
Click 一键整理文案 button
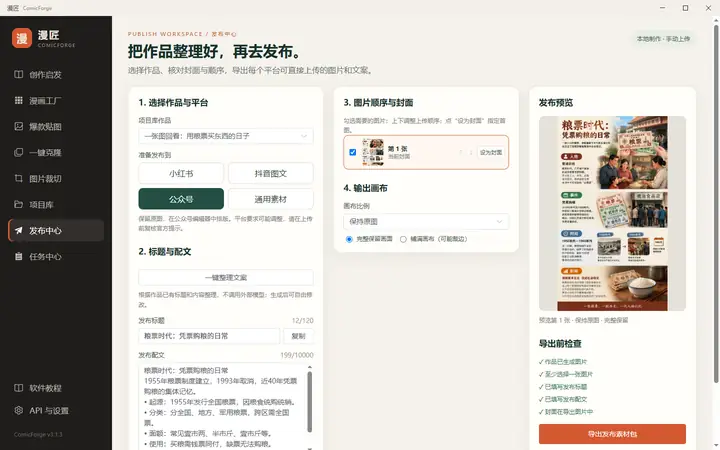pos(226,277)
